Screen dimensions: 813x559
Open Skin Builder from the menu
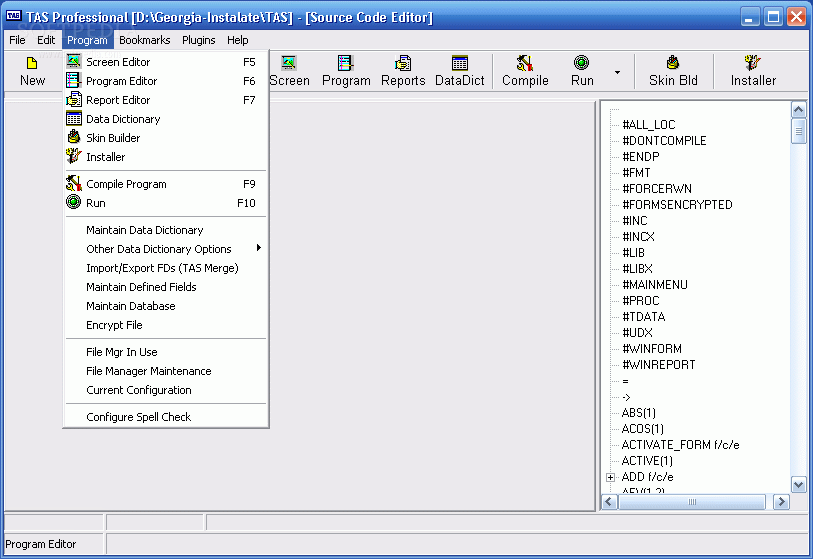pyautogui.click(x=166, y=138)
